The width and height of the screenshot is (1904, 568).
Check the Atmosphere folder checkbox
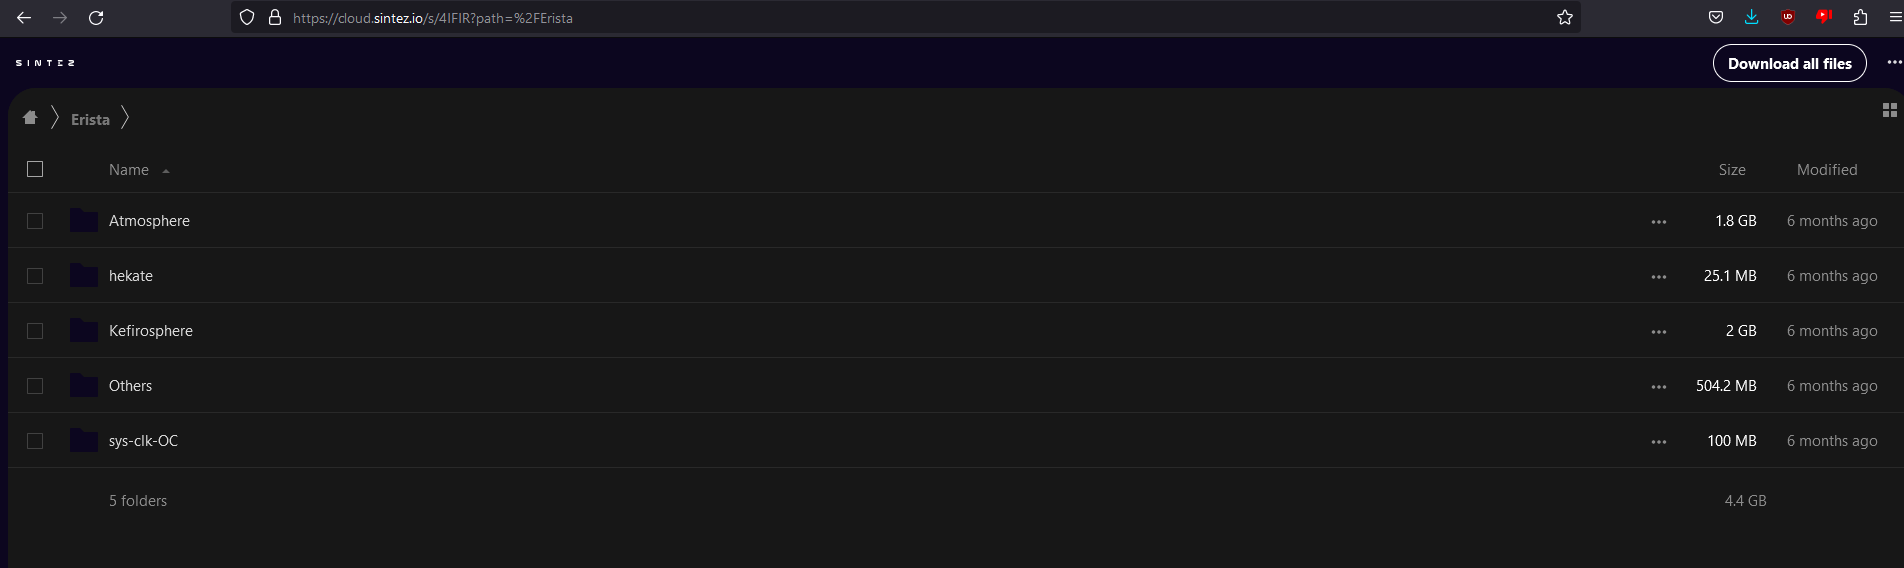click(35, 221)
